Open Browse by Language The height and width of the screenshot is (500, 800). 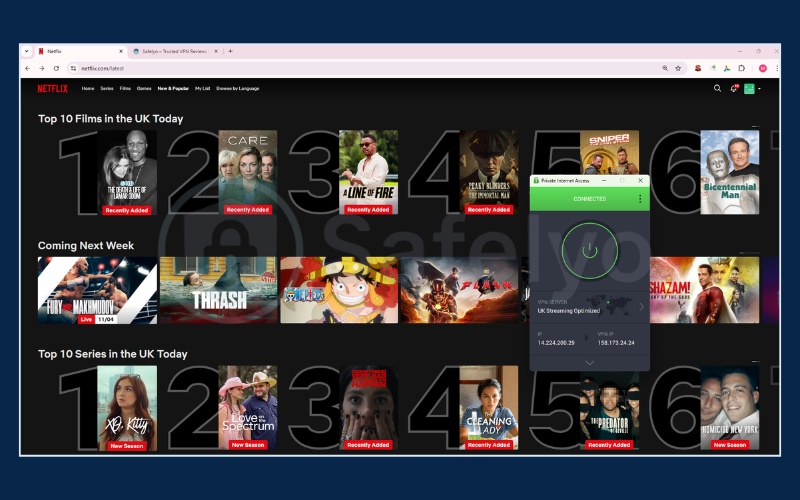(x=238, y=89)
